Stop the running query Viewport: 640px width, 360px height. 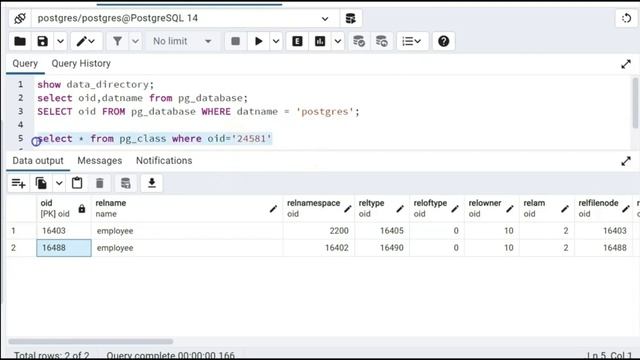[x=236, y=41]
